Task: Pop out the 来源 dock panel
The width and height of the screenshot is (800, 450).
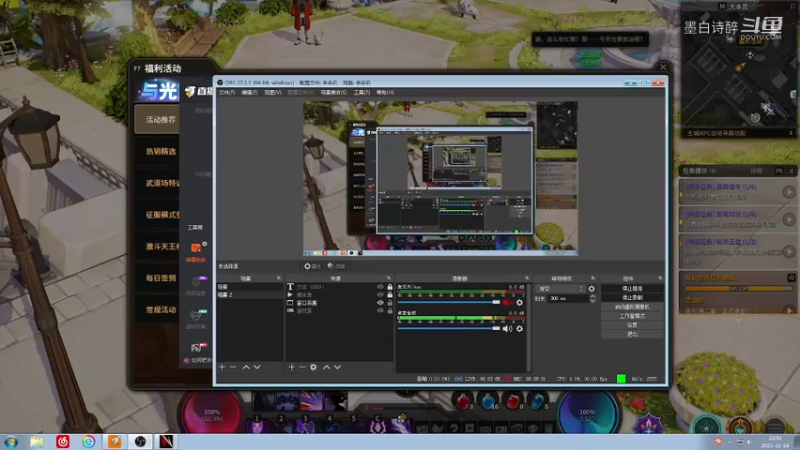Action: click(x=389, y=278)
